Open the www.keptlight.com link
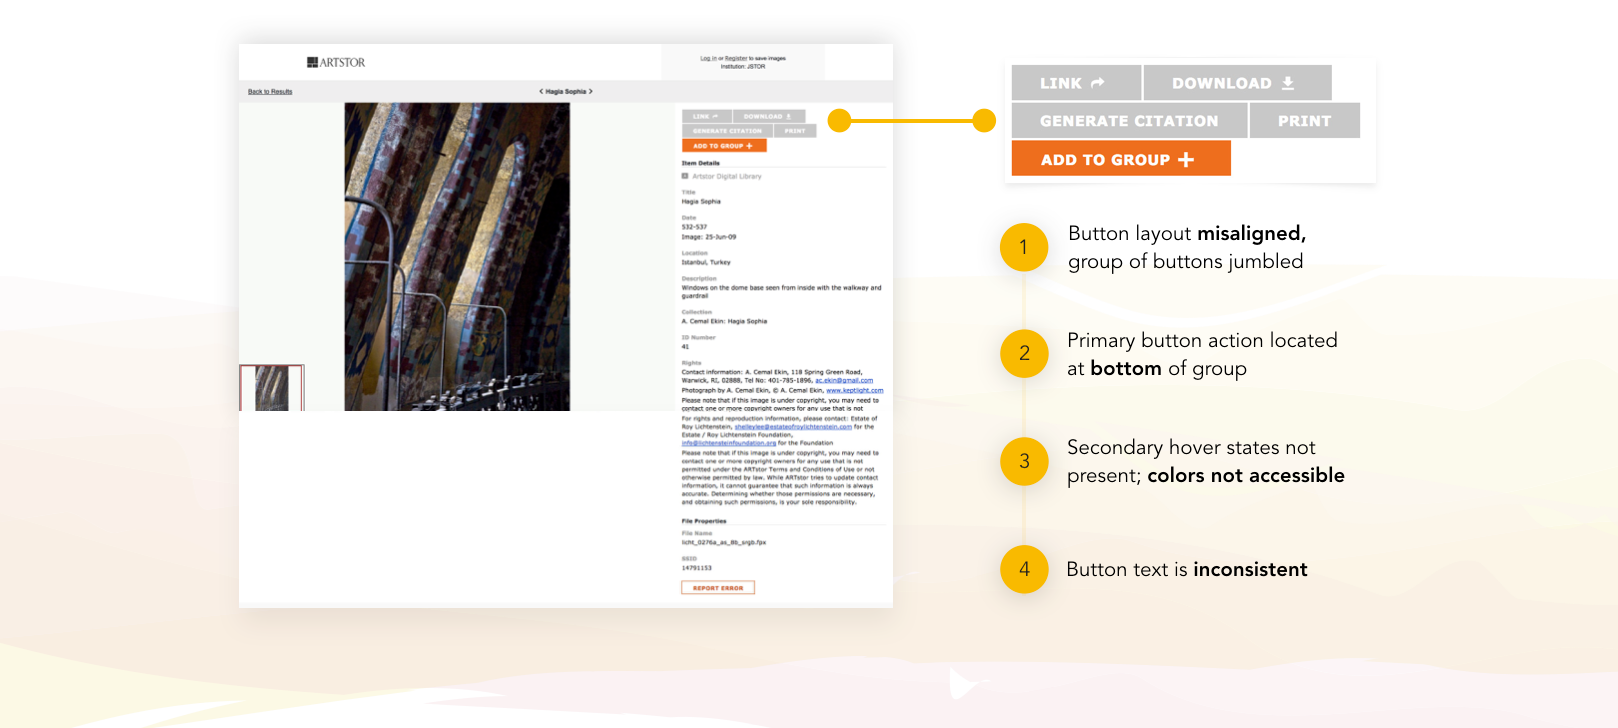The height and width of the screenshot is (728, 1618). 855,391
